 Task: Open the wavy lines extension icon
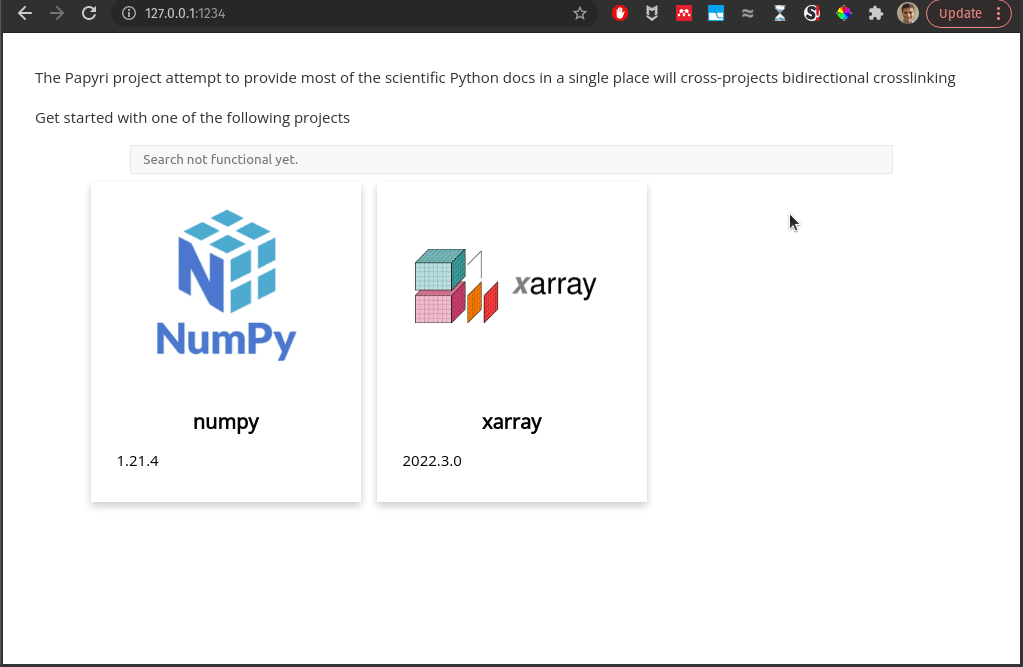[x=748, y=13]
